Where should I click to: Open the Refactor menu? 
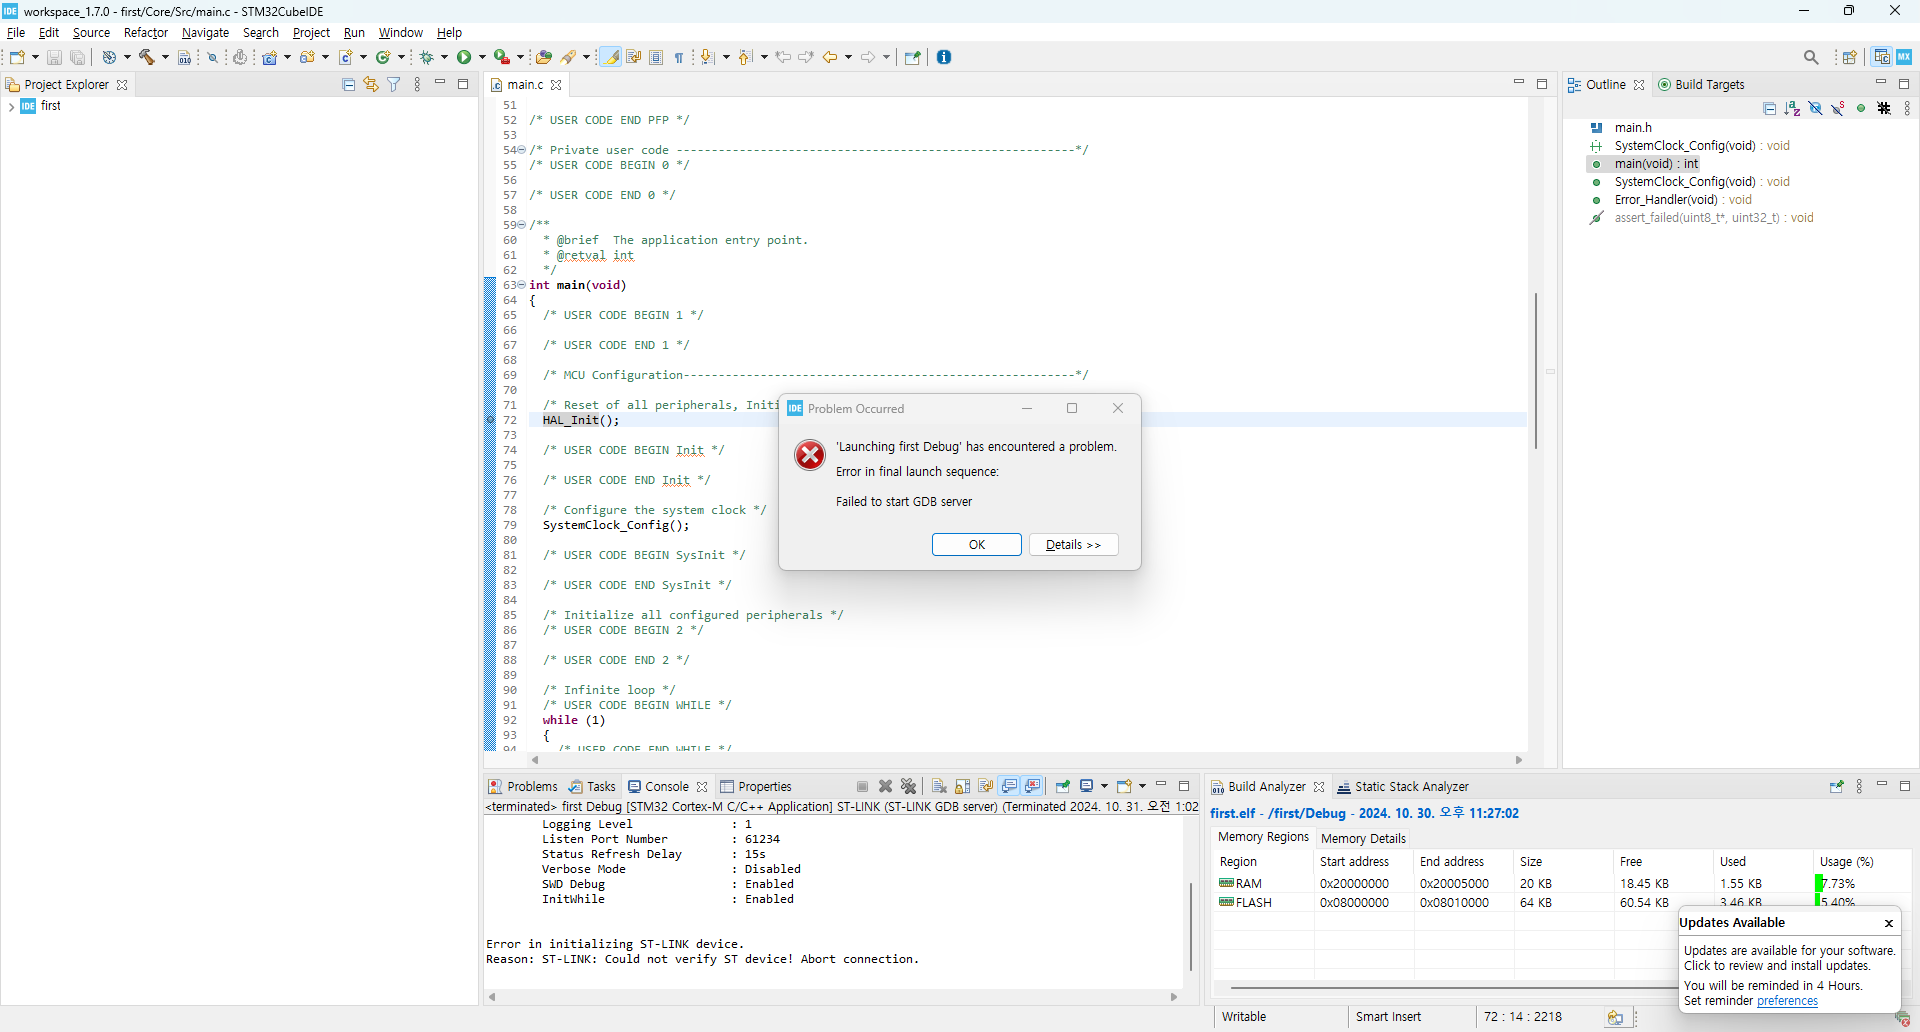[x=146, y=33]
